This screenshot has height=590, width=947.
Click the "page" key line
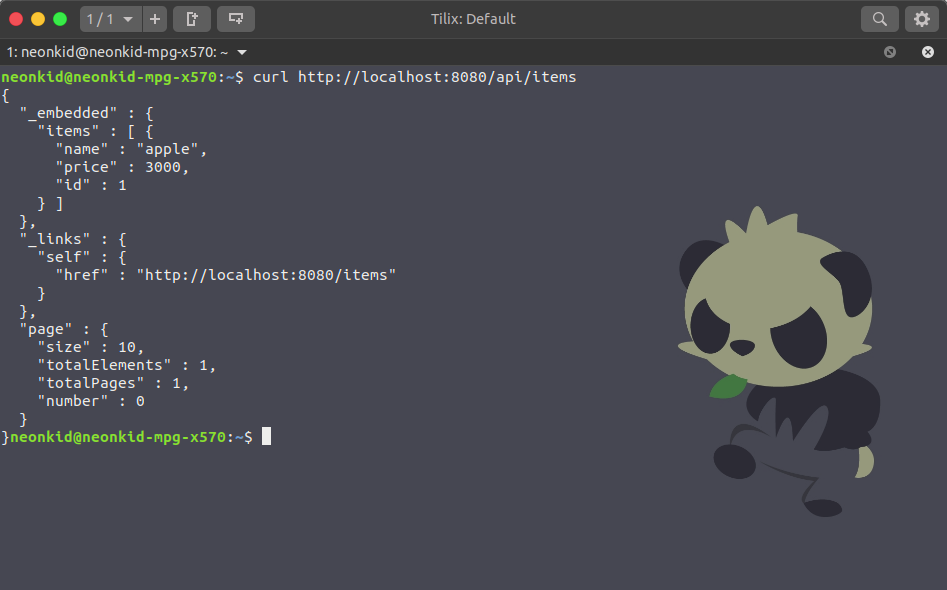[x=64, y=329]
